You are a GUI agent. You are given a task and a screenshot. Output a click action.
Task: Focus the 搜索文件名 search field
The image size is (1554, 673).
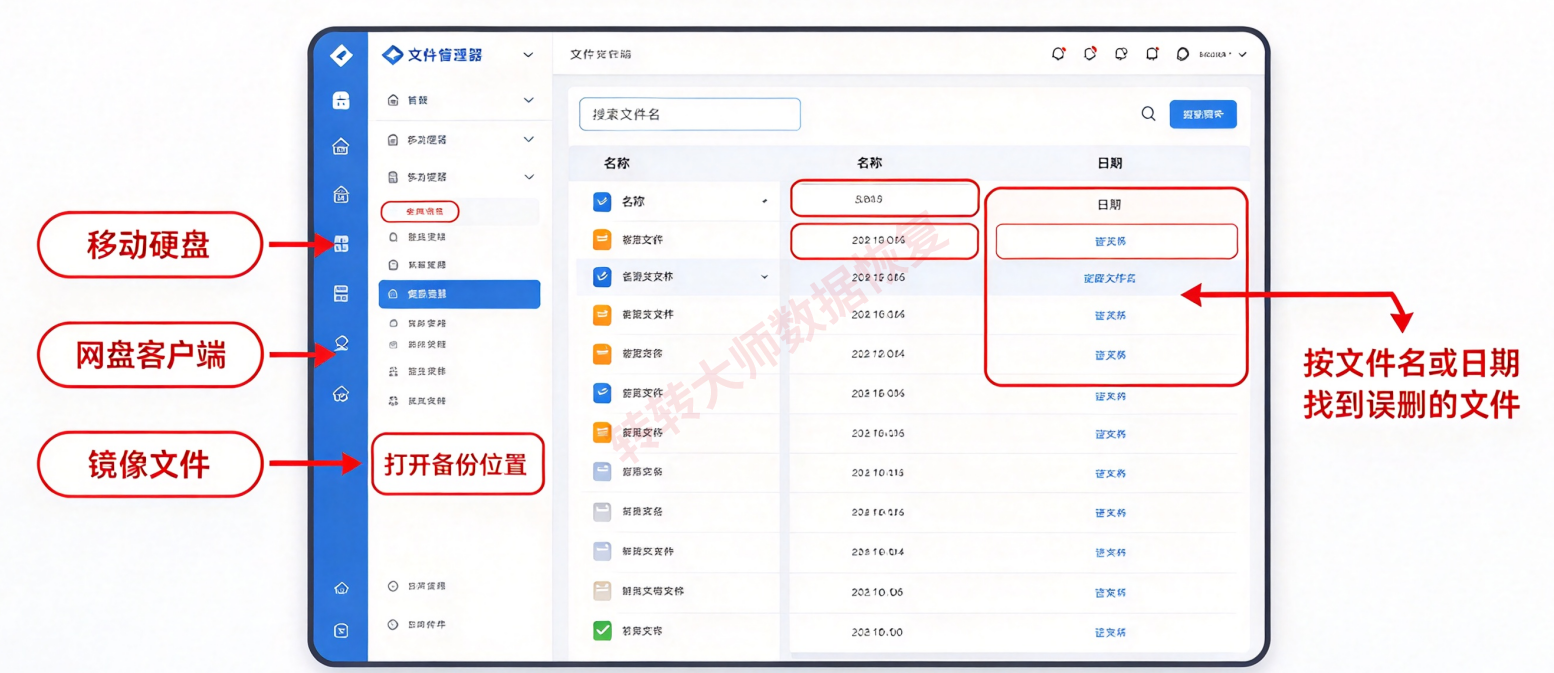tap(690, 114)
